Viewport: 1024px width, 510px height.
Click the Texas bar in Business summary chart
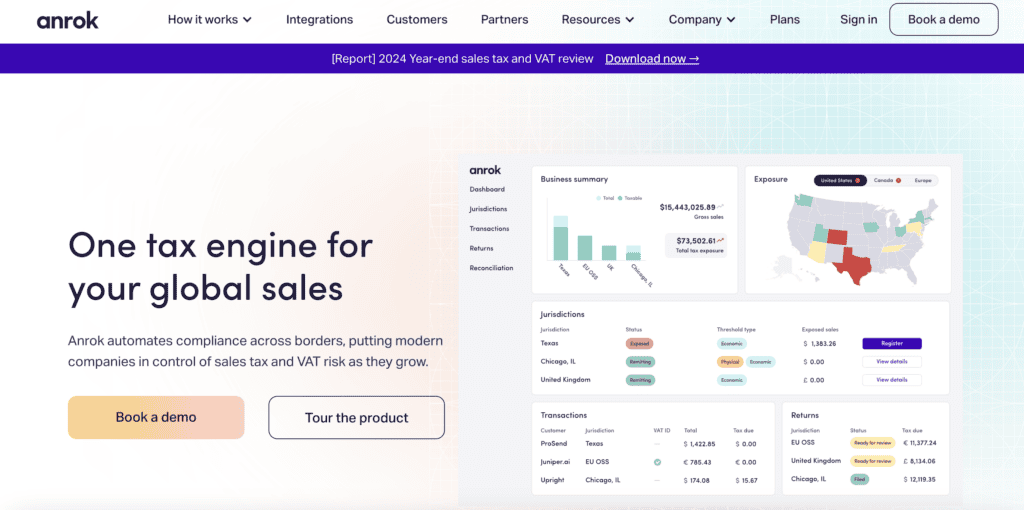pyautogui.click(x=560, y=238)
